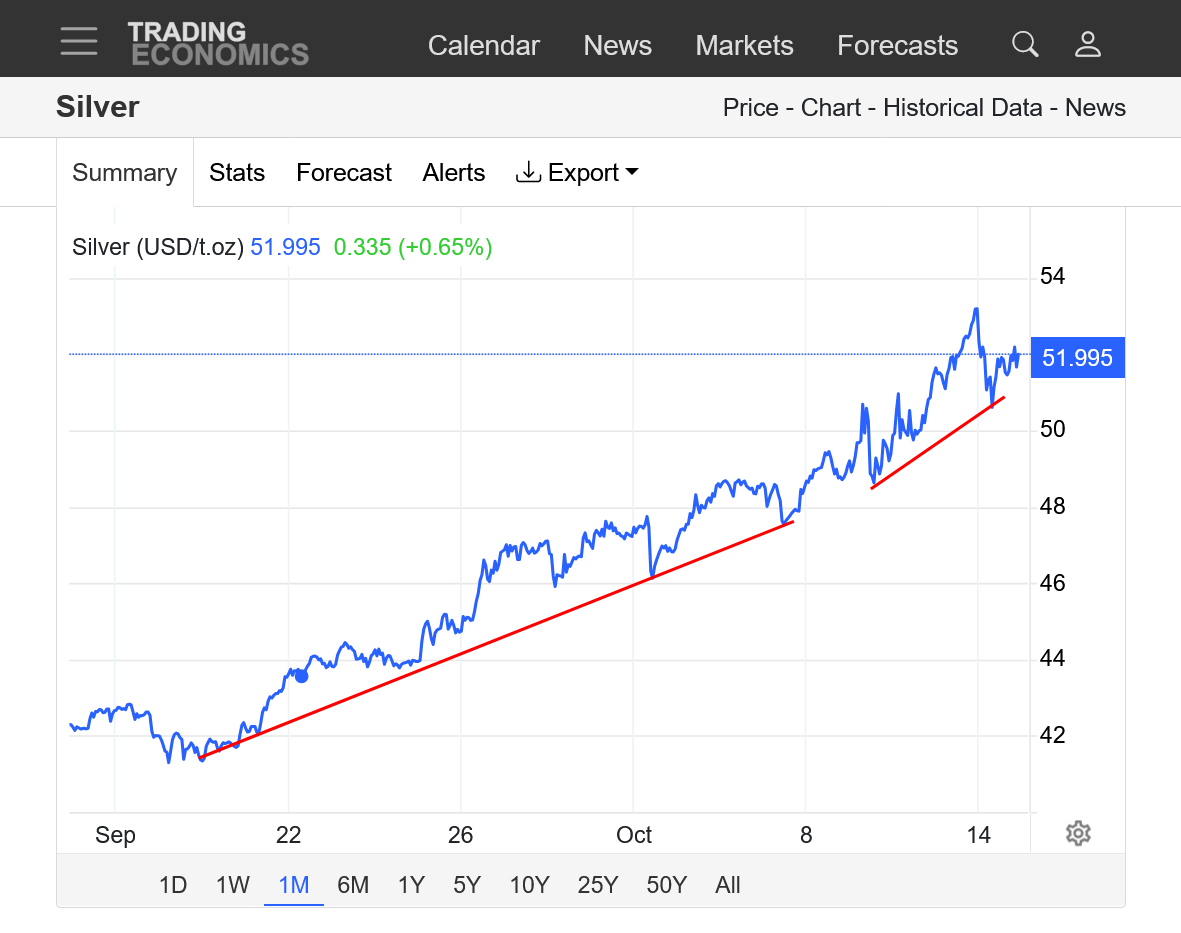Open the user account icon

(1087, 44)
